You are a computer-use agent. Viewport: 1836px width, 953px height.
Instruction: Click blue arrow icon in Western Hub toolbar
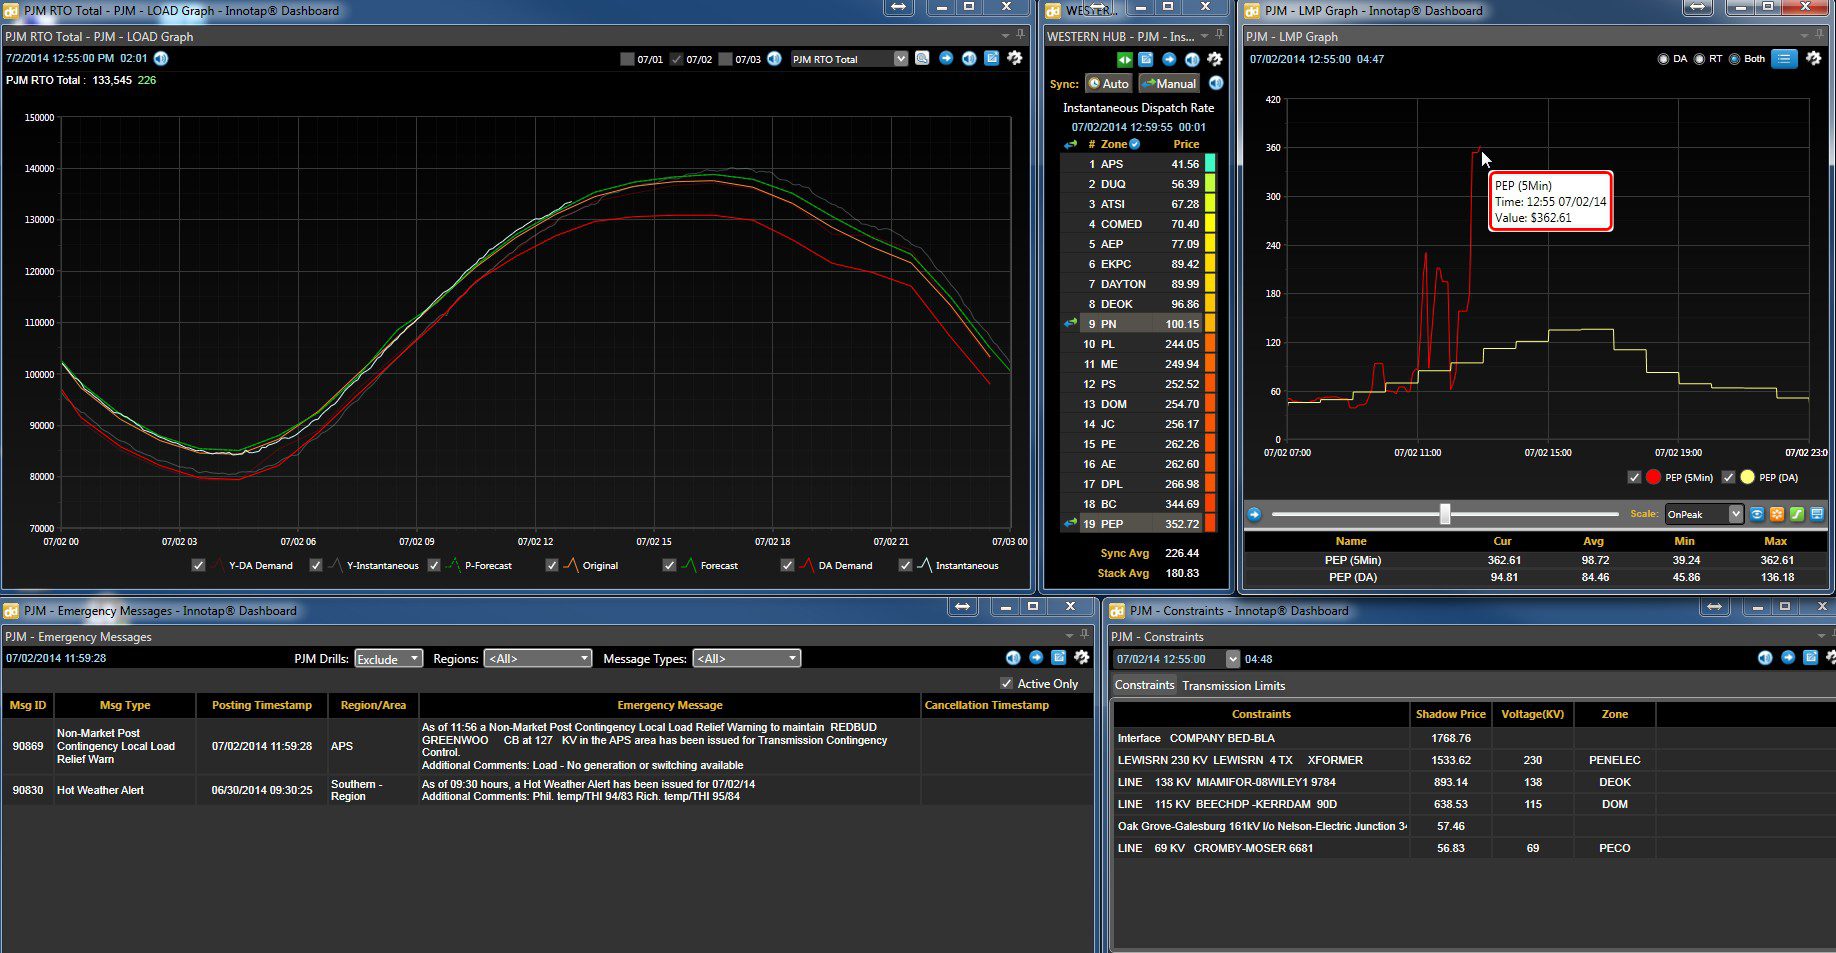(x=1169, y=60)
